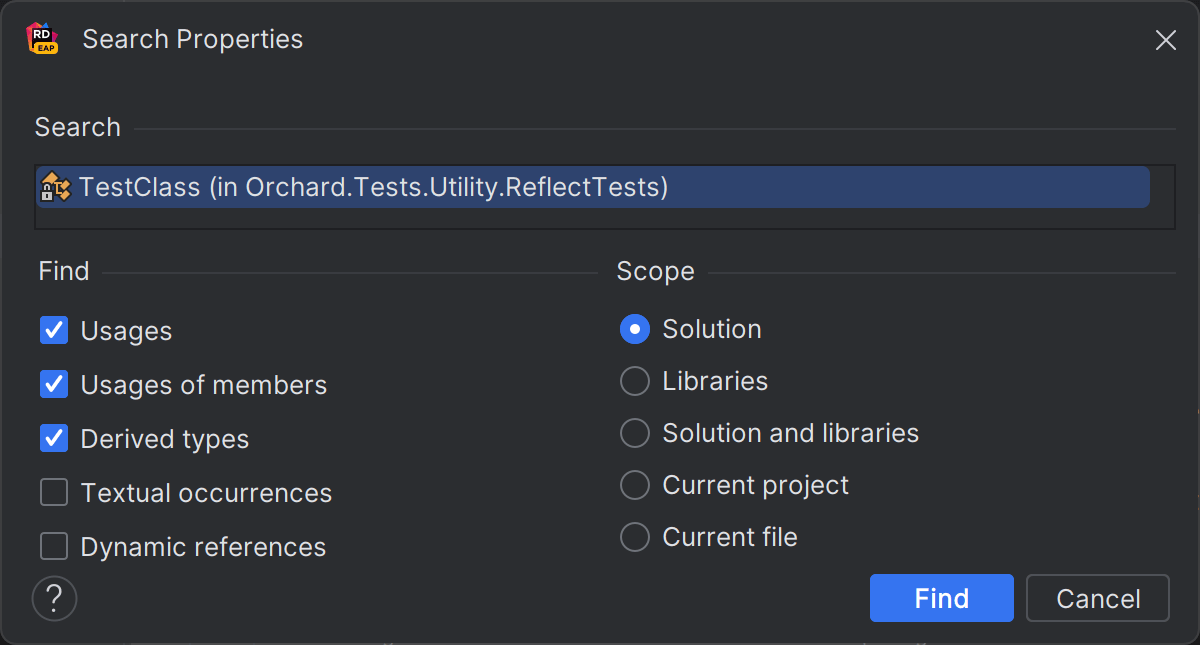Select Solution and libraries scope

635,433
